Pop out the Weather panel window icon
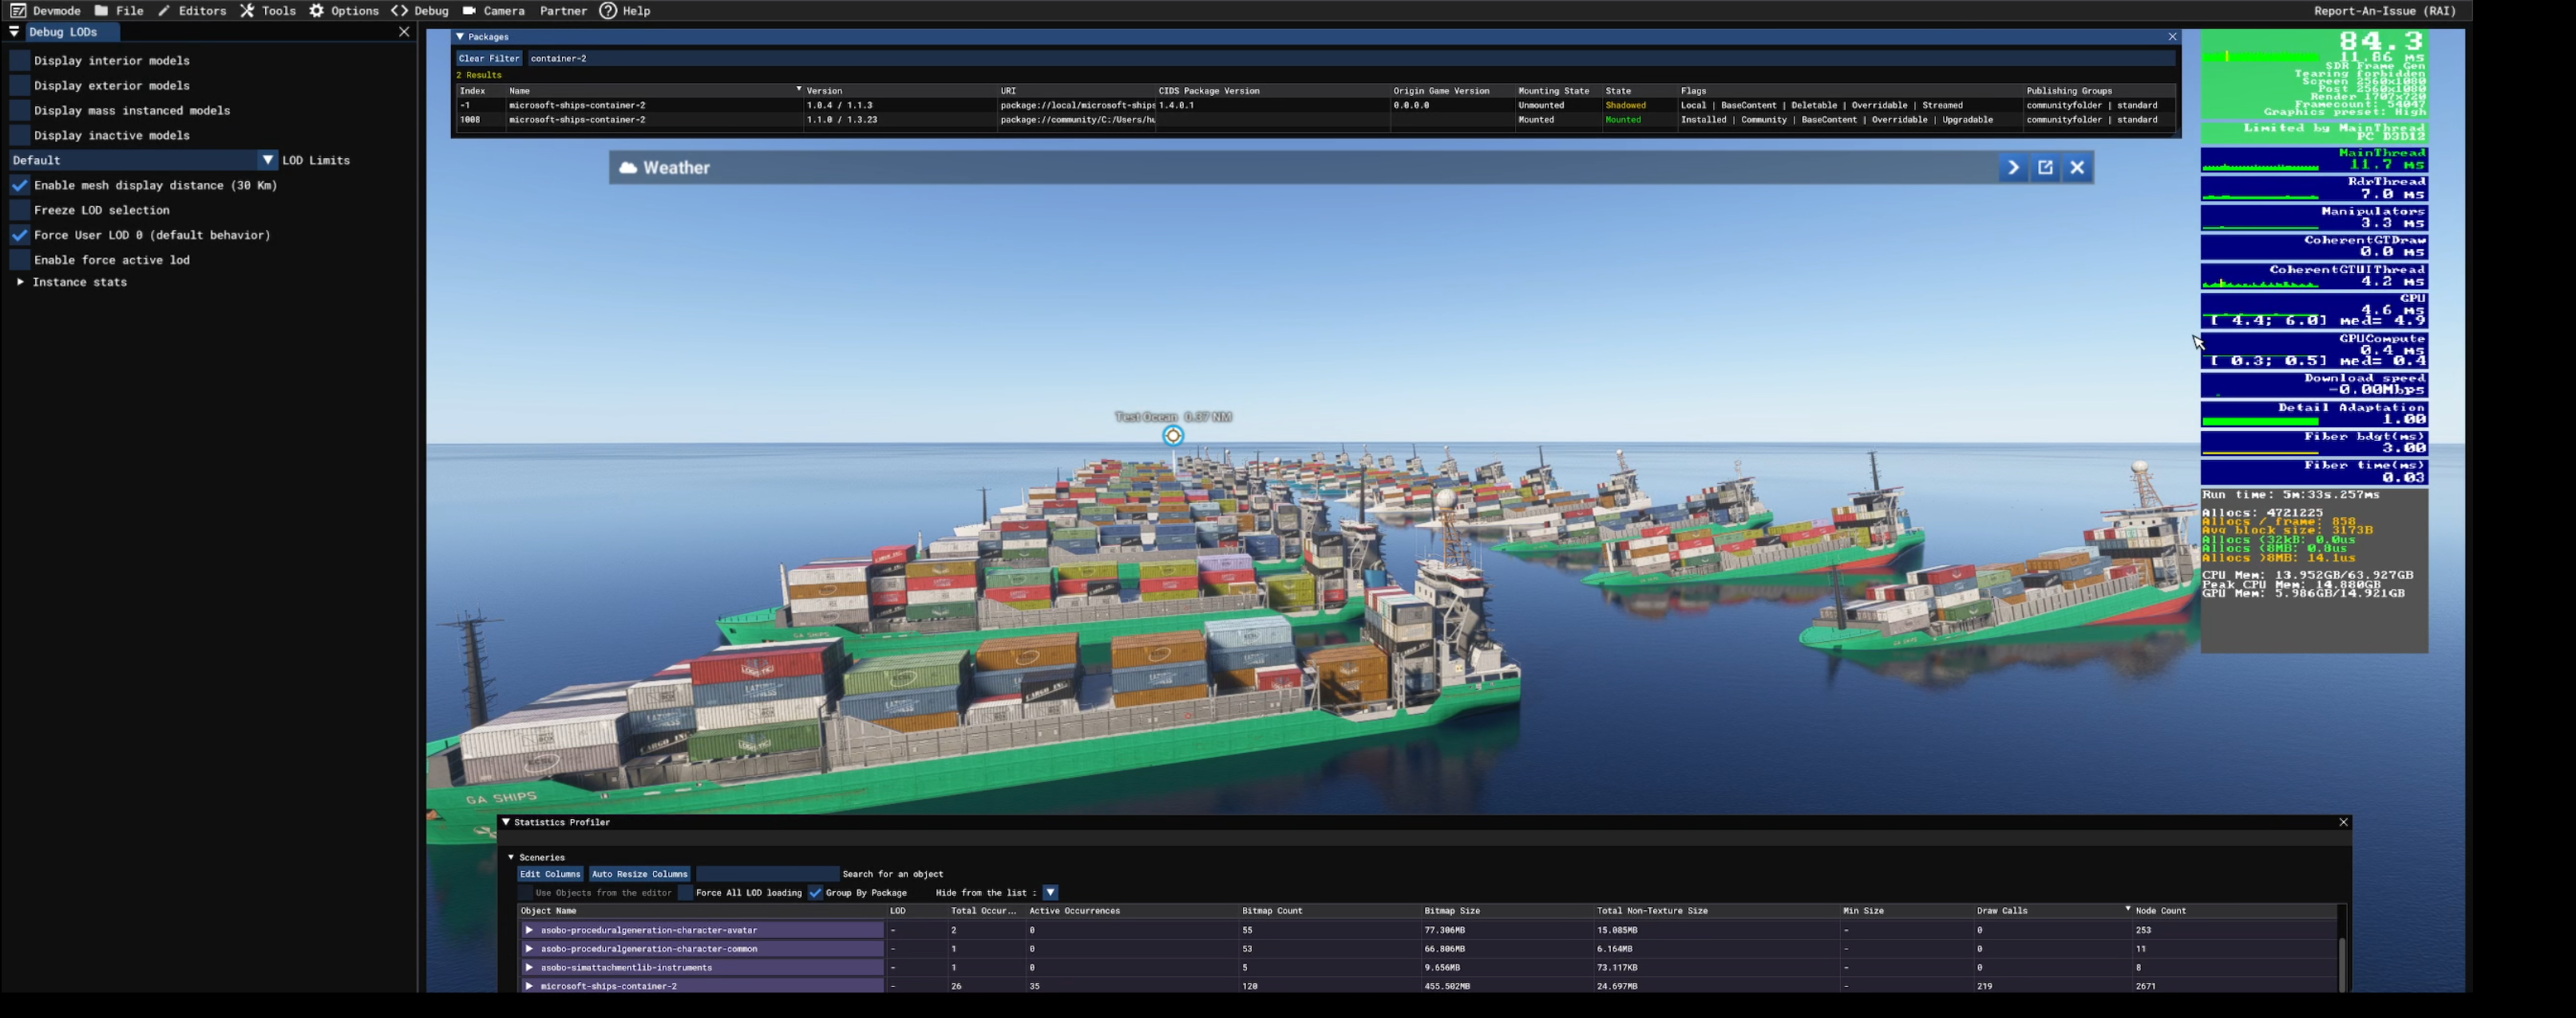Screen dimensions: 2576x1018 [2045, 168]
